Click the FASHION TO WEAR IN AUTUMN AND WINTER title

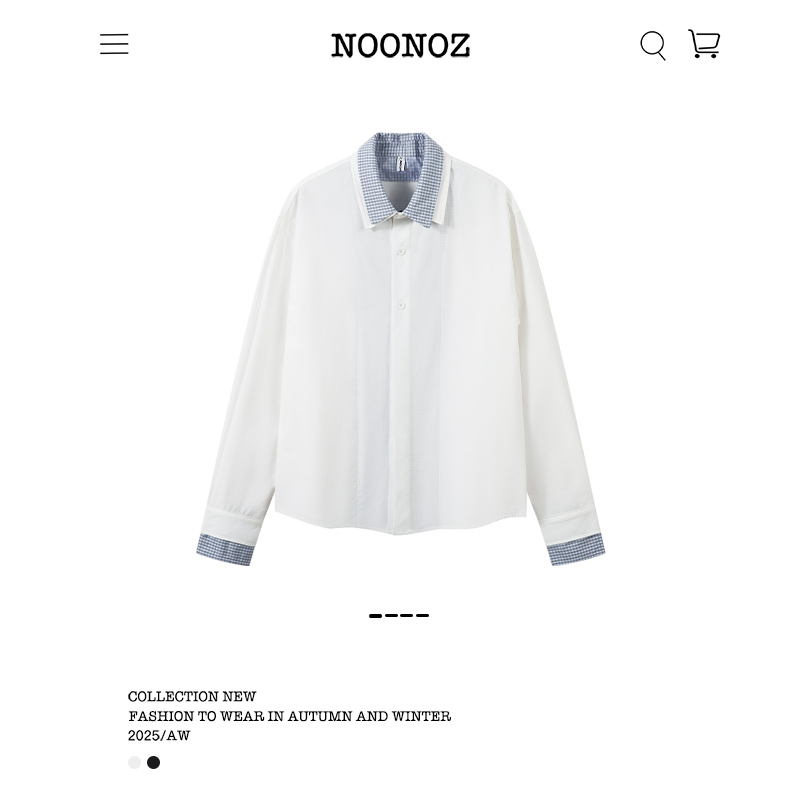(289, 716)
